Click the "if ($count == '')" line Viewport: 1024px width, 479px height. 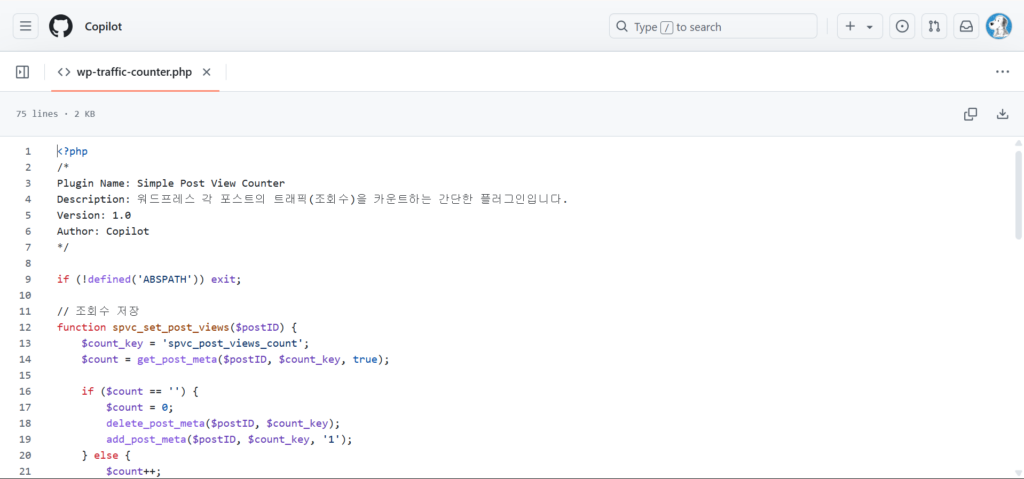click(x=140, y=391)
